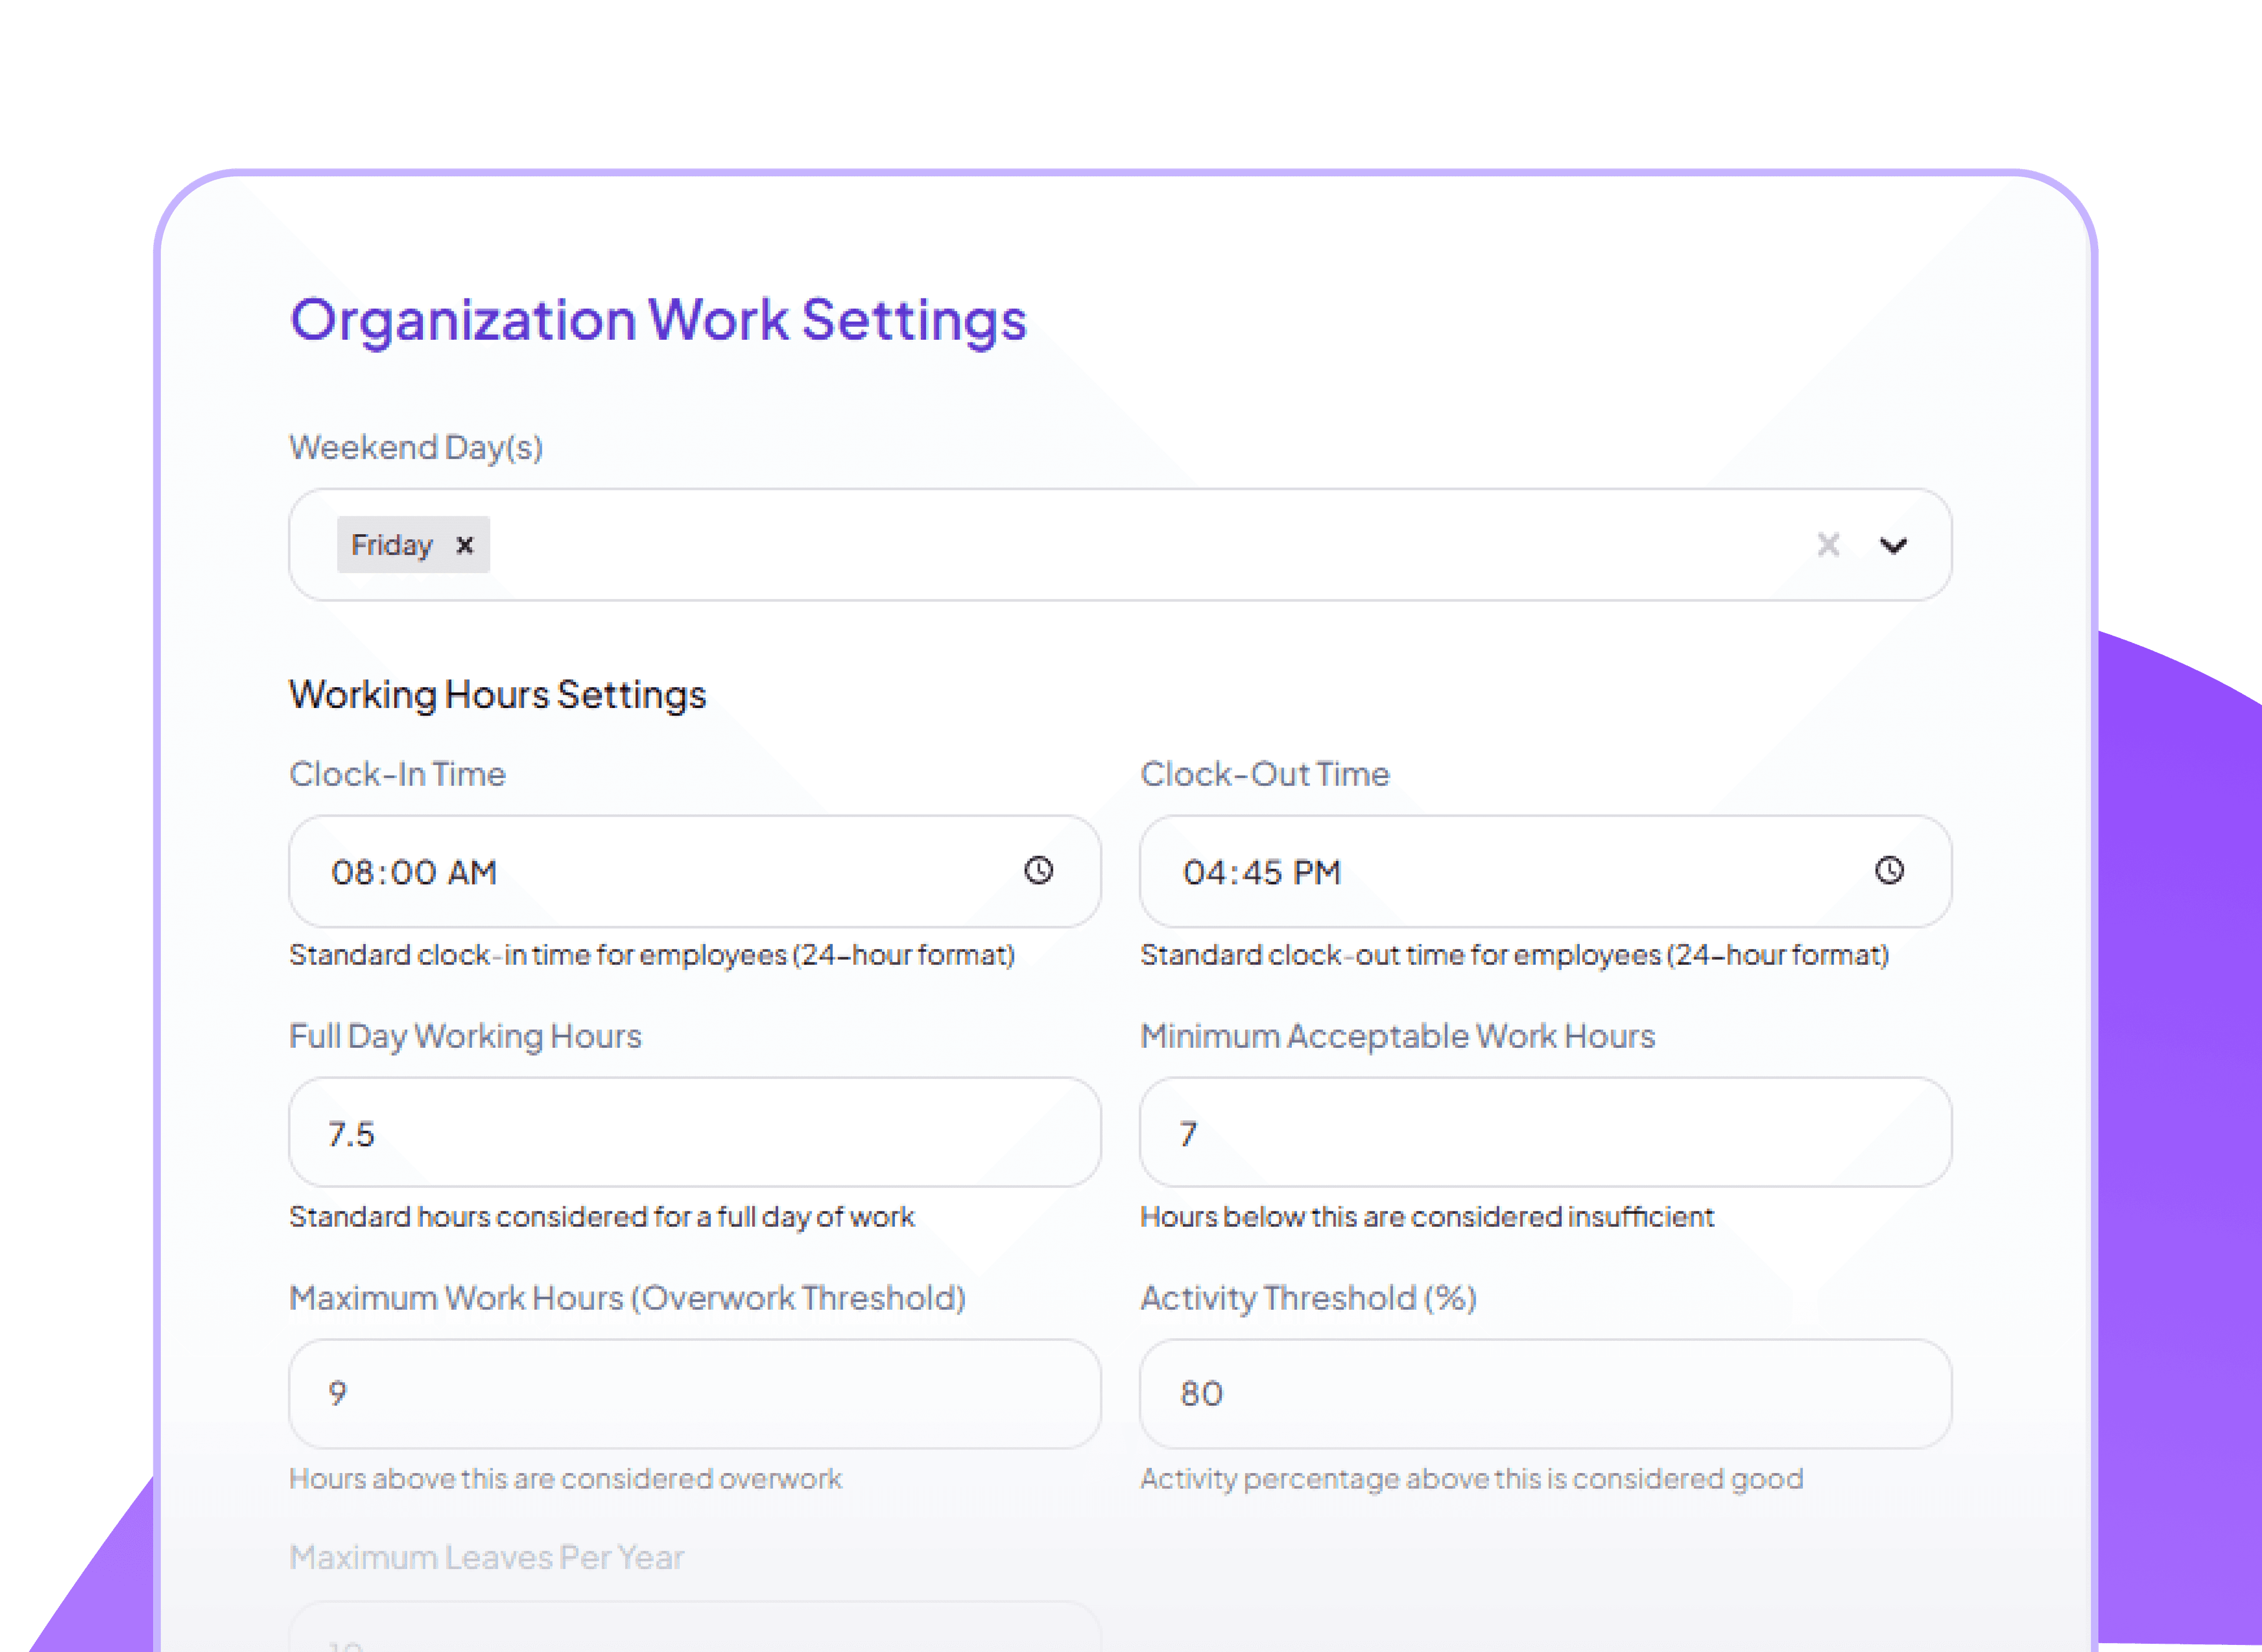This screenshot has height=1652, width=2262.
Task: Open the clock-out time picker icon
Action: point(1889,871)
